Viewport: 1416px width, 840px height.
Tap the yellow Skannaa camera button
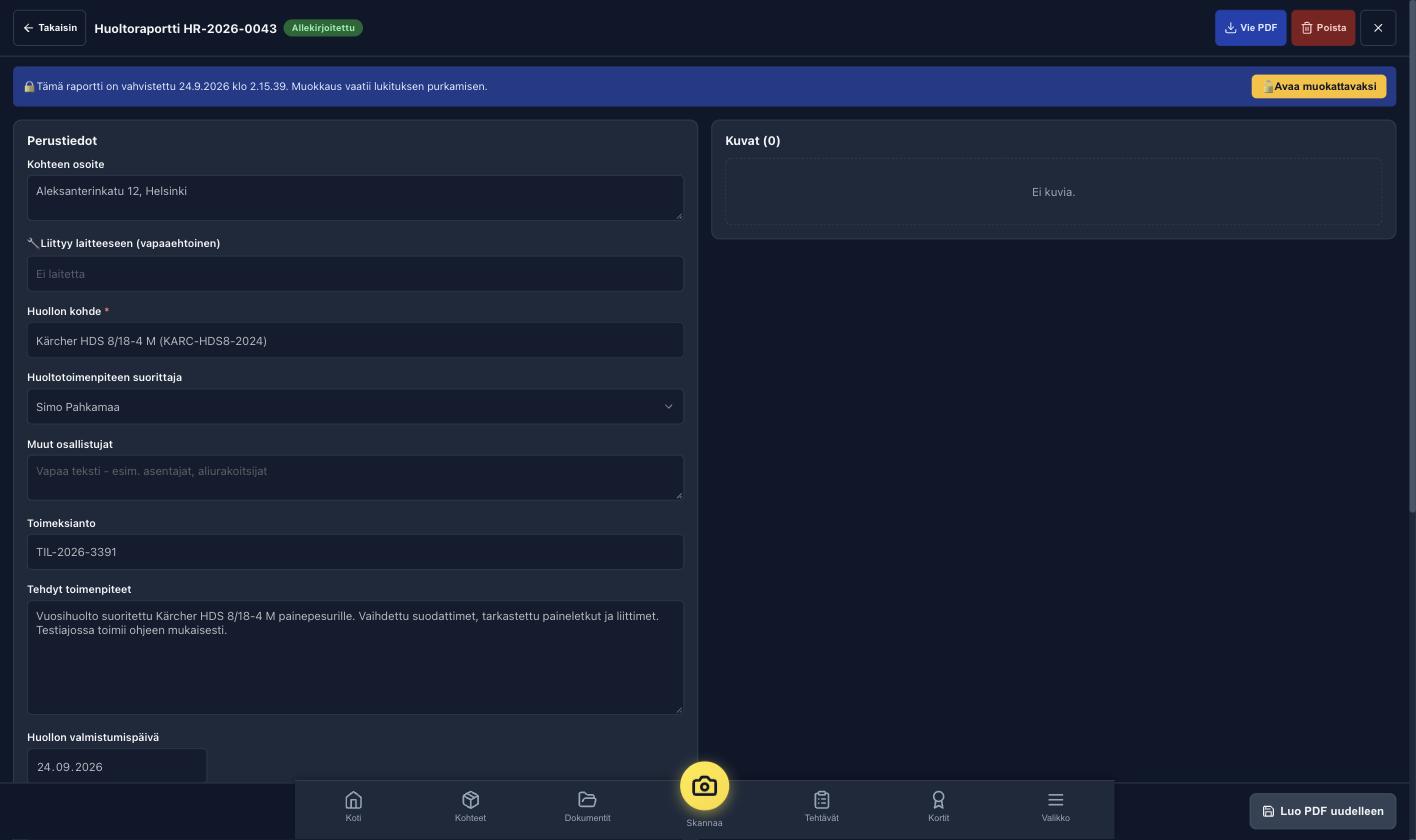tap(704, 787)
